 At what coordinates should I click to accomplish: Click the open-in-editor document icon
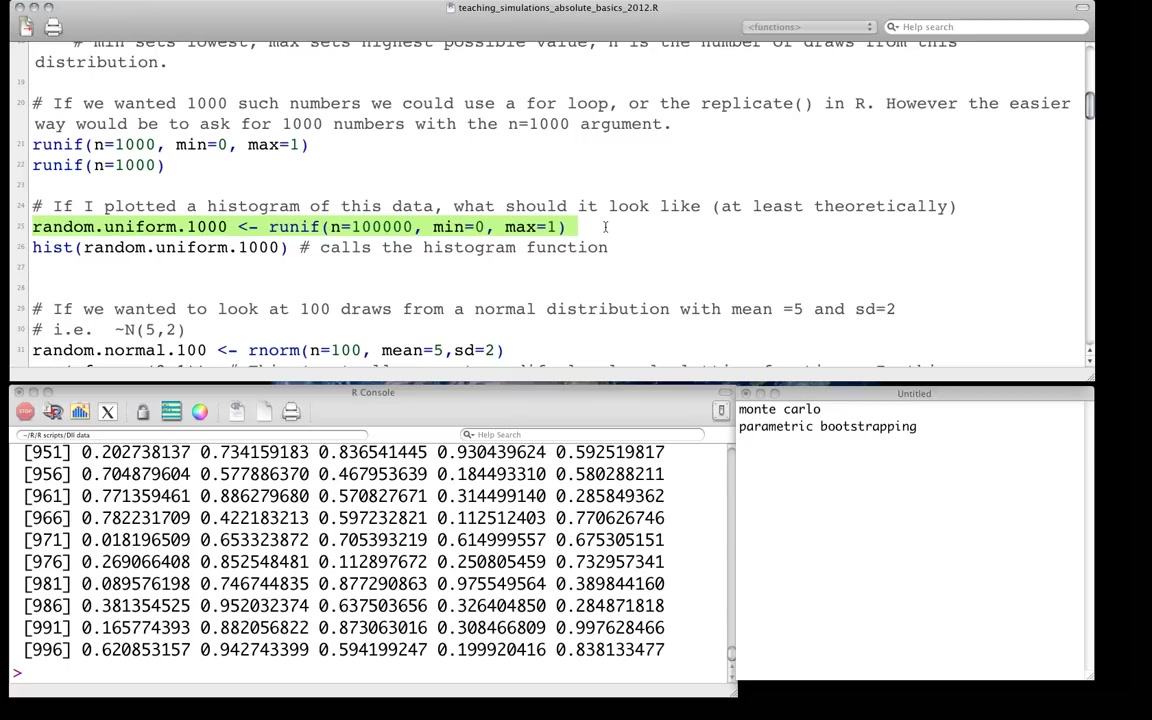tap(237, 411)
